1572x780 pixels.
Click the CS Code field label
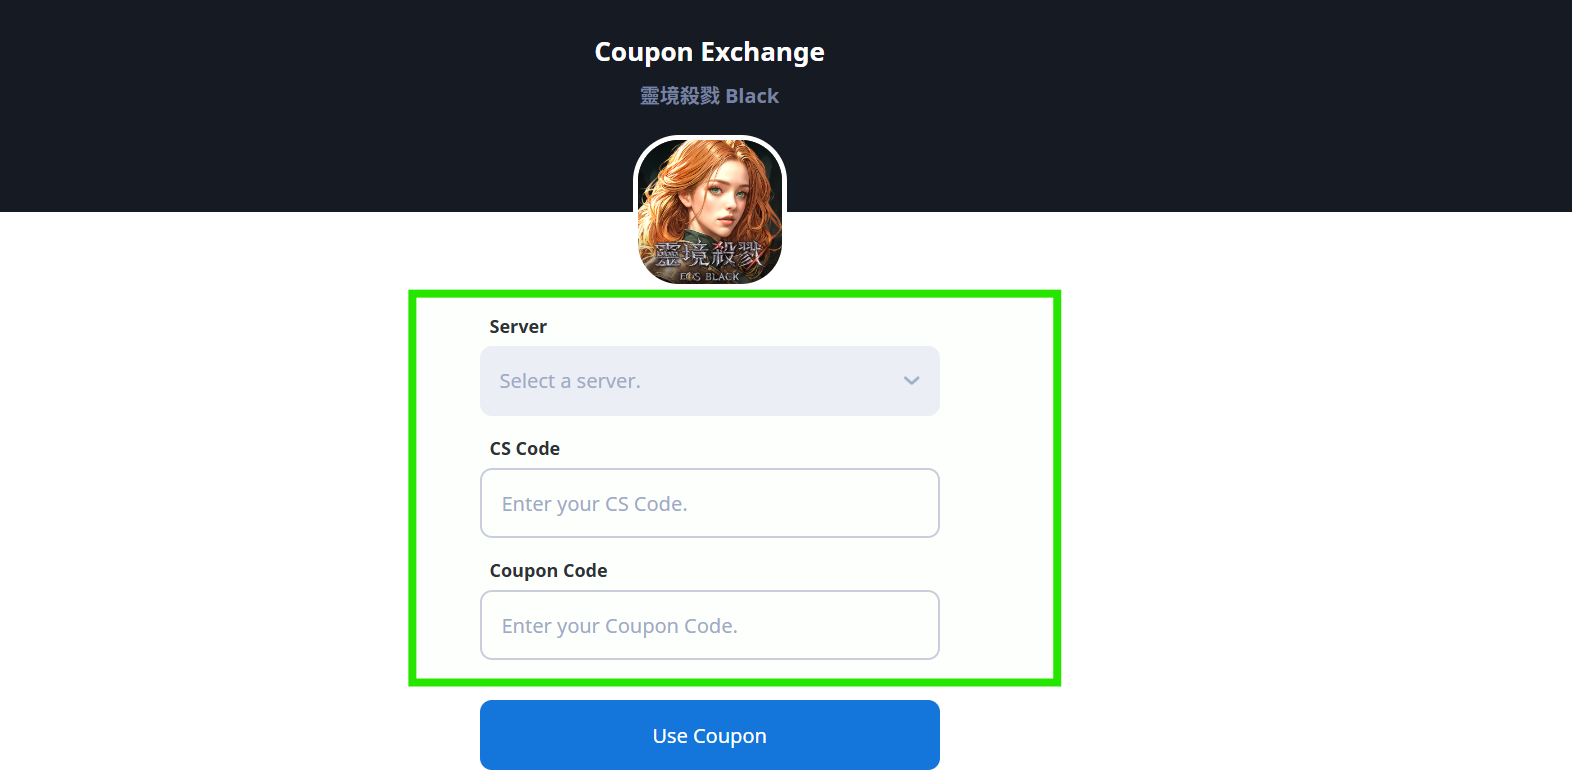[525, 449]
